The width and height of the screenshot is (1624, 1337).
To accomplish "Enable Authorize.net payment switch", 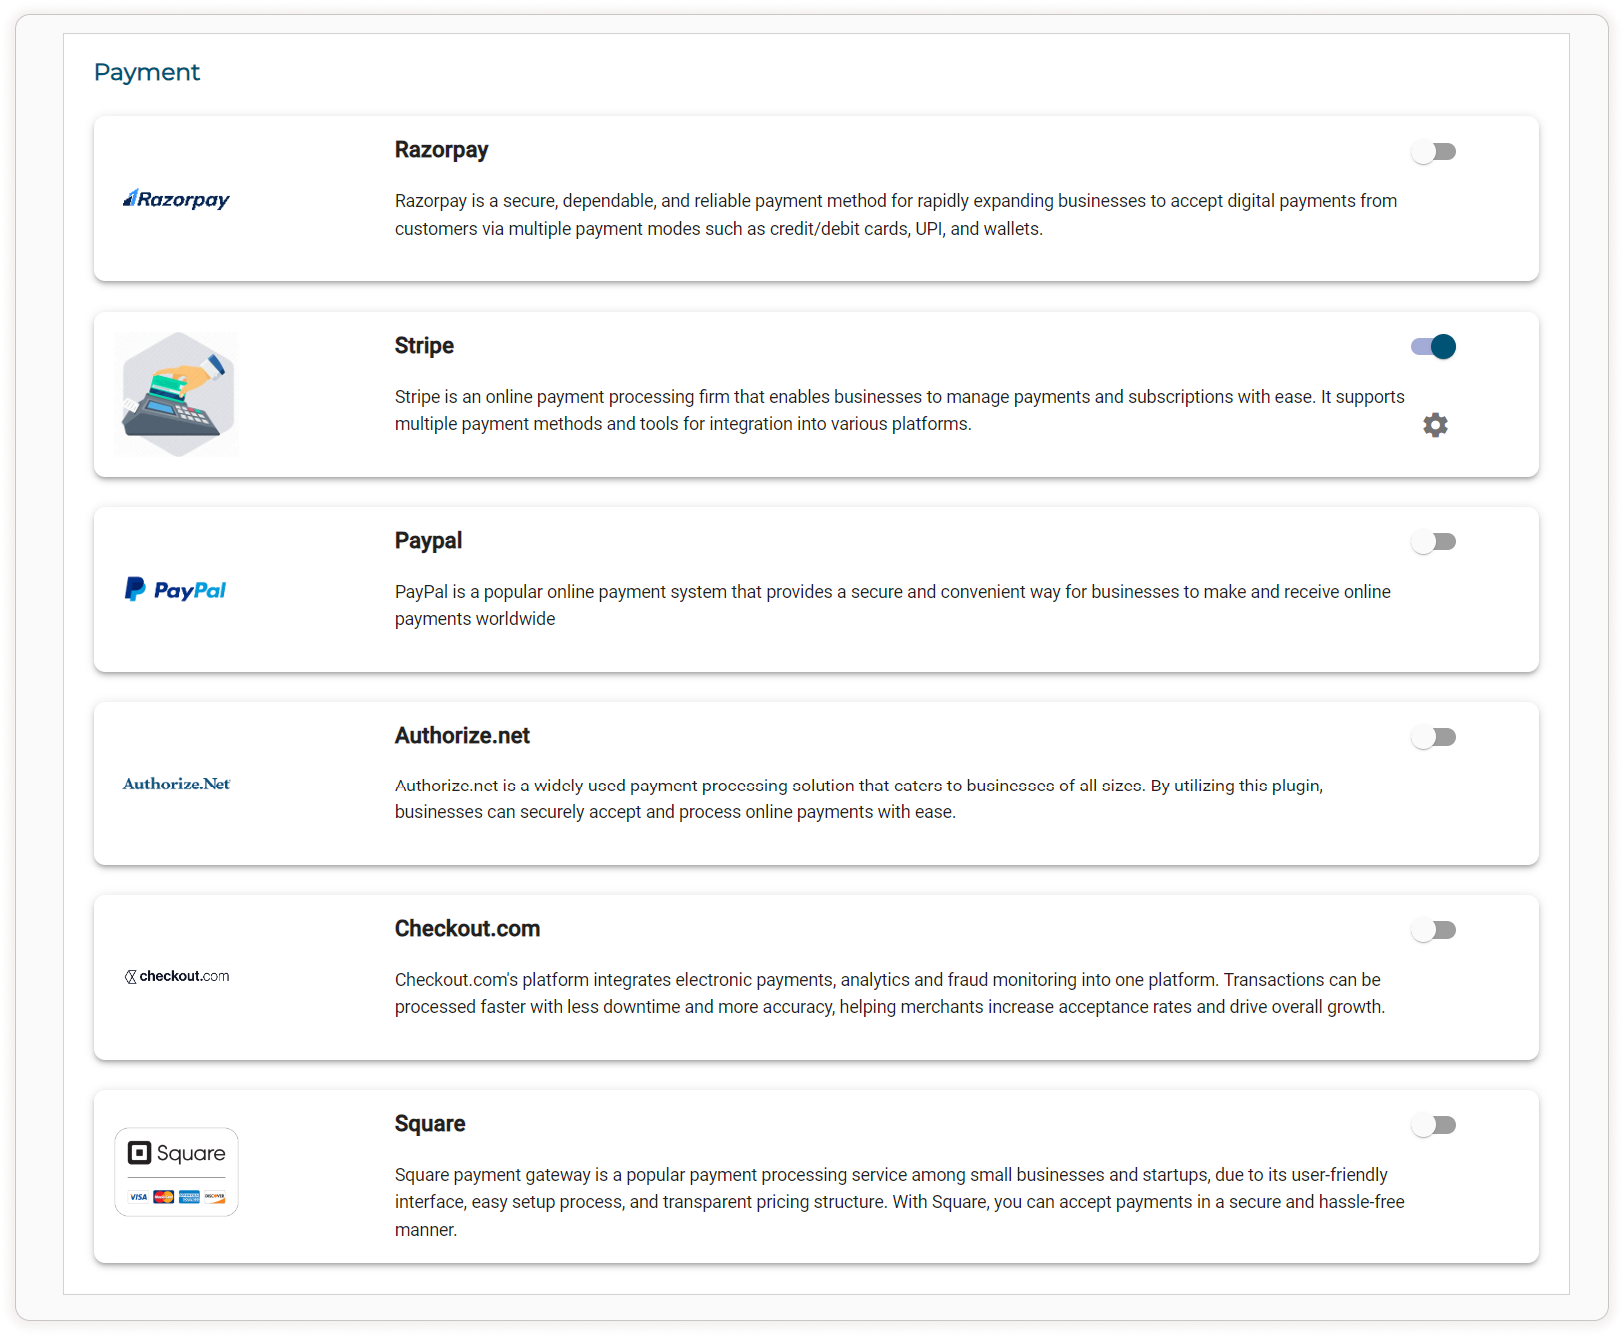I will click(1433, 737).
